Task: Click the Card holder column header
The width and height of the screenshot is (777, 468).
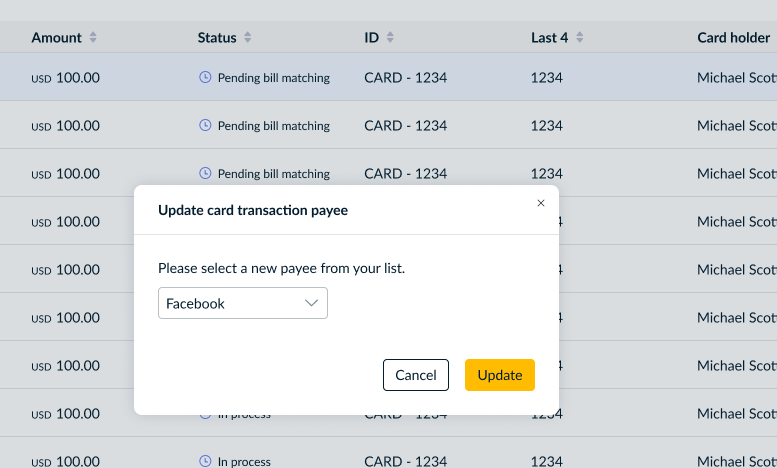Action: point(733,38)
